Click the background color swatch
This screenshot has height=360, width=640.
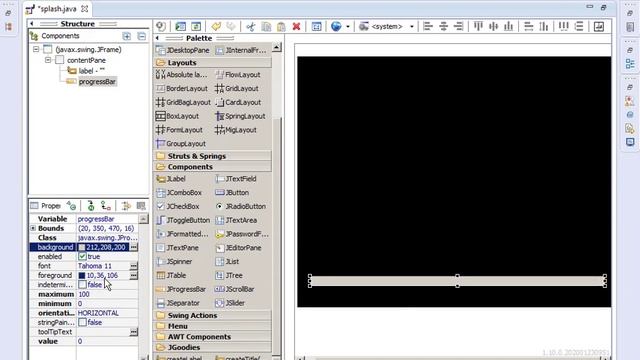pyautogui.click(x=82, y=247)
